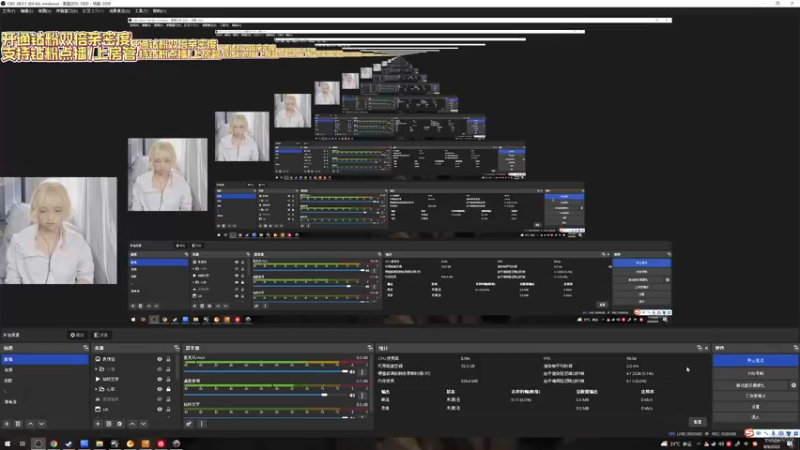
Task: Move selected source down
Action: click(x=143, y=424)
